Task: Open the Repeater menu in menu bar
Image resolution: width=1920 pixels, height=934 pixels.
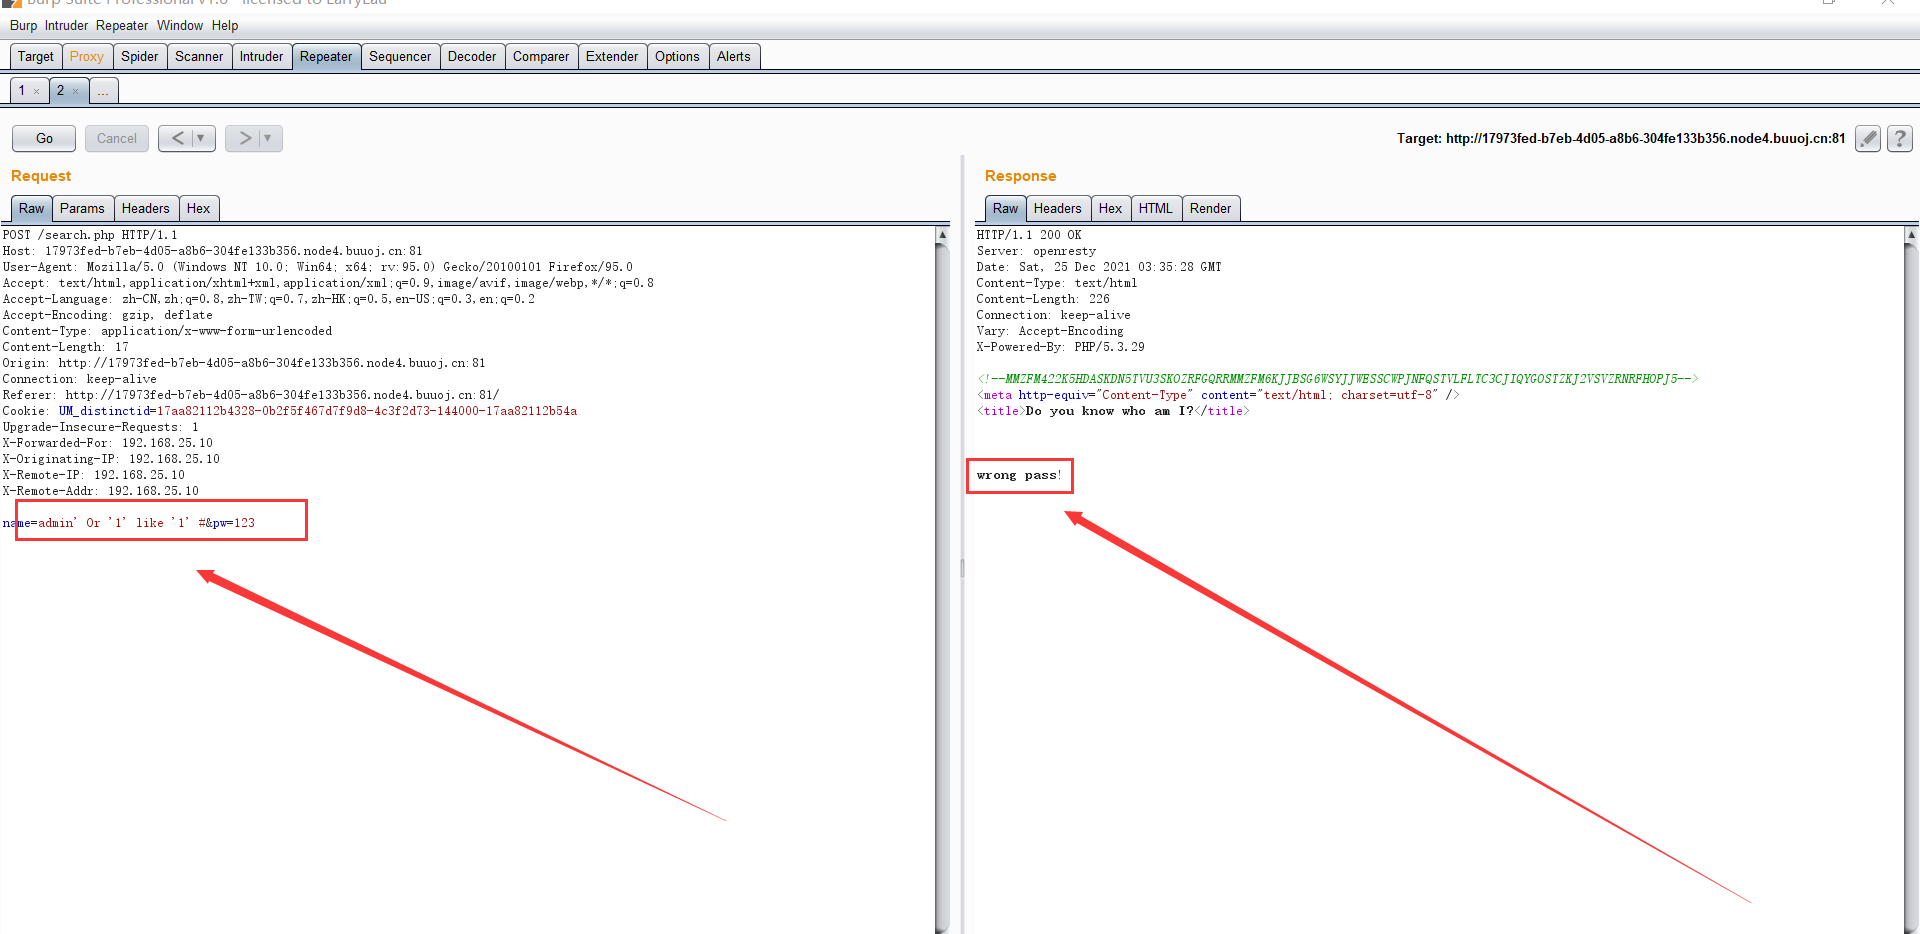Action: tap(122, 26)
